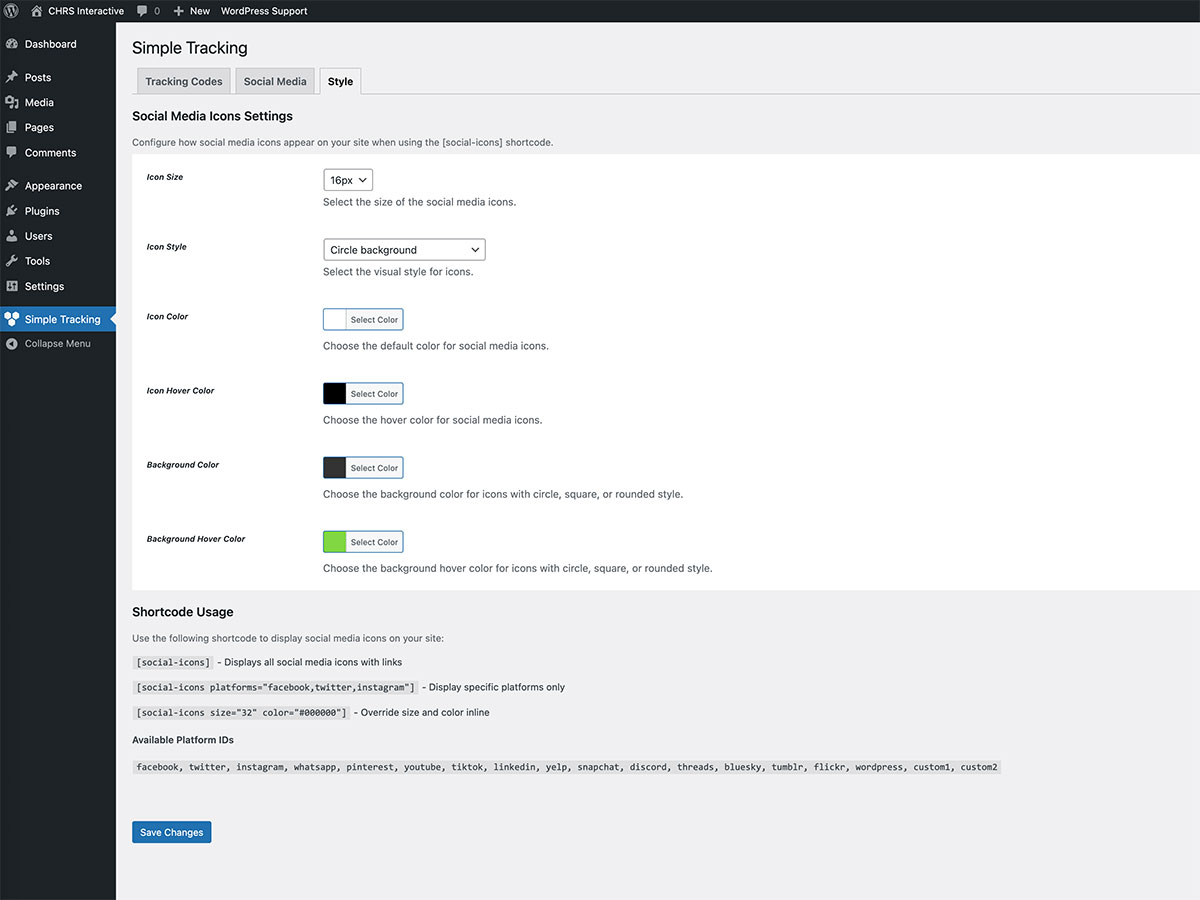
Task: Open the Tools menu item
Action: click(x=58, y=261)
